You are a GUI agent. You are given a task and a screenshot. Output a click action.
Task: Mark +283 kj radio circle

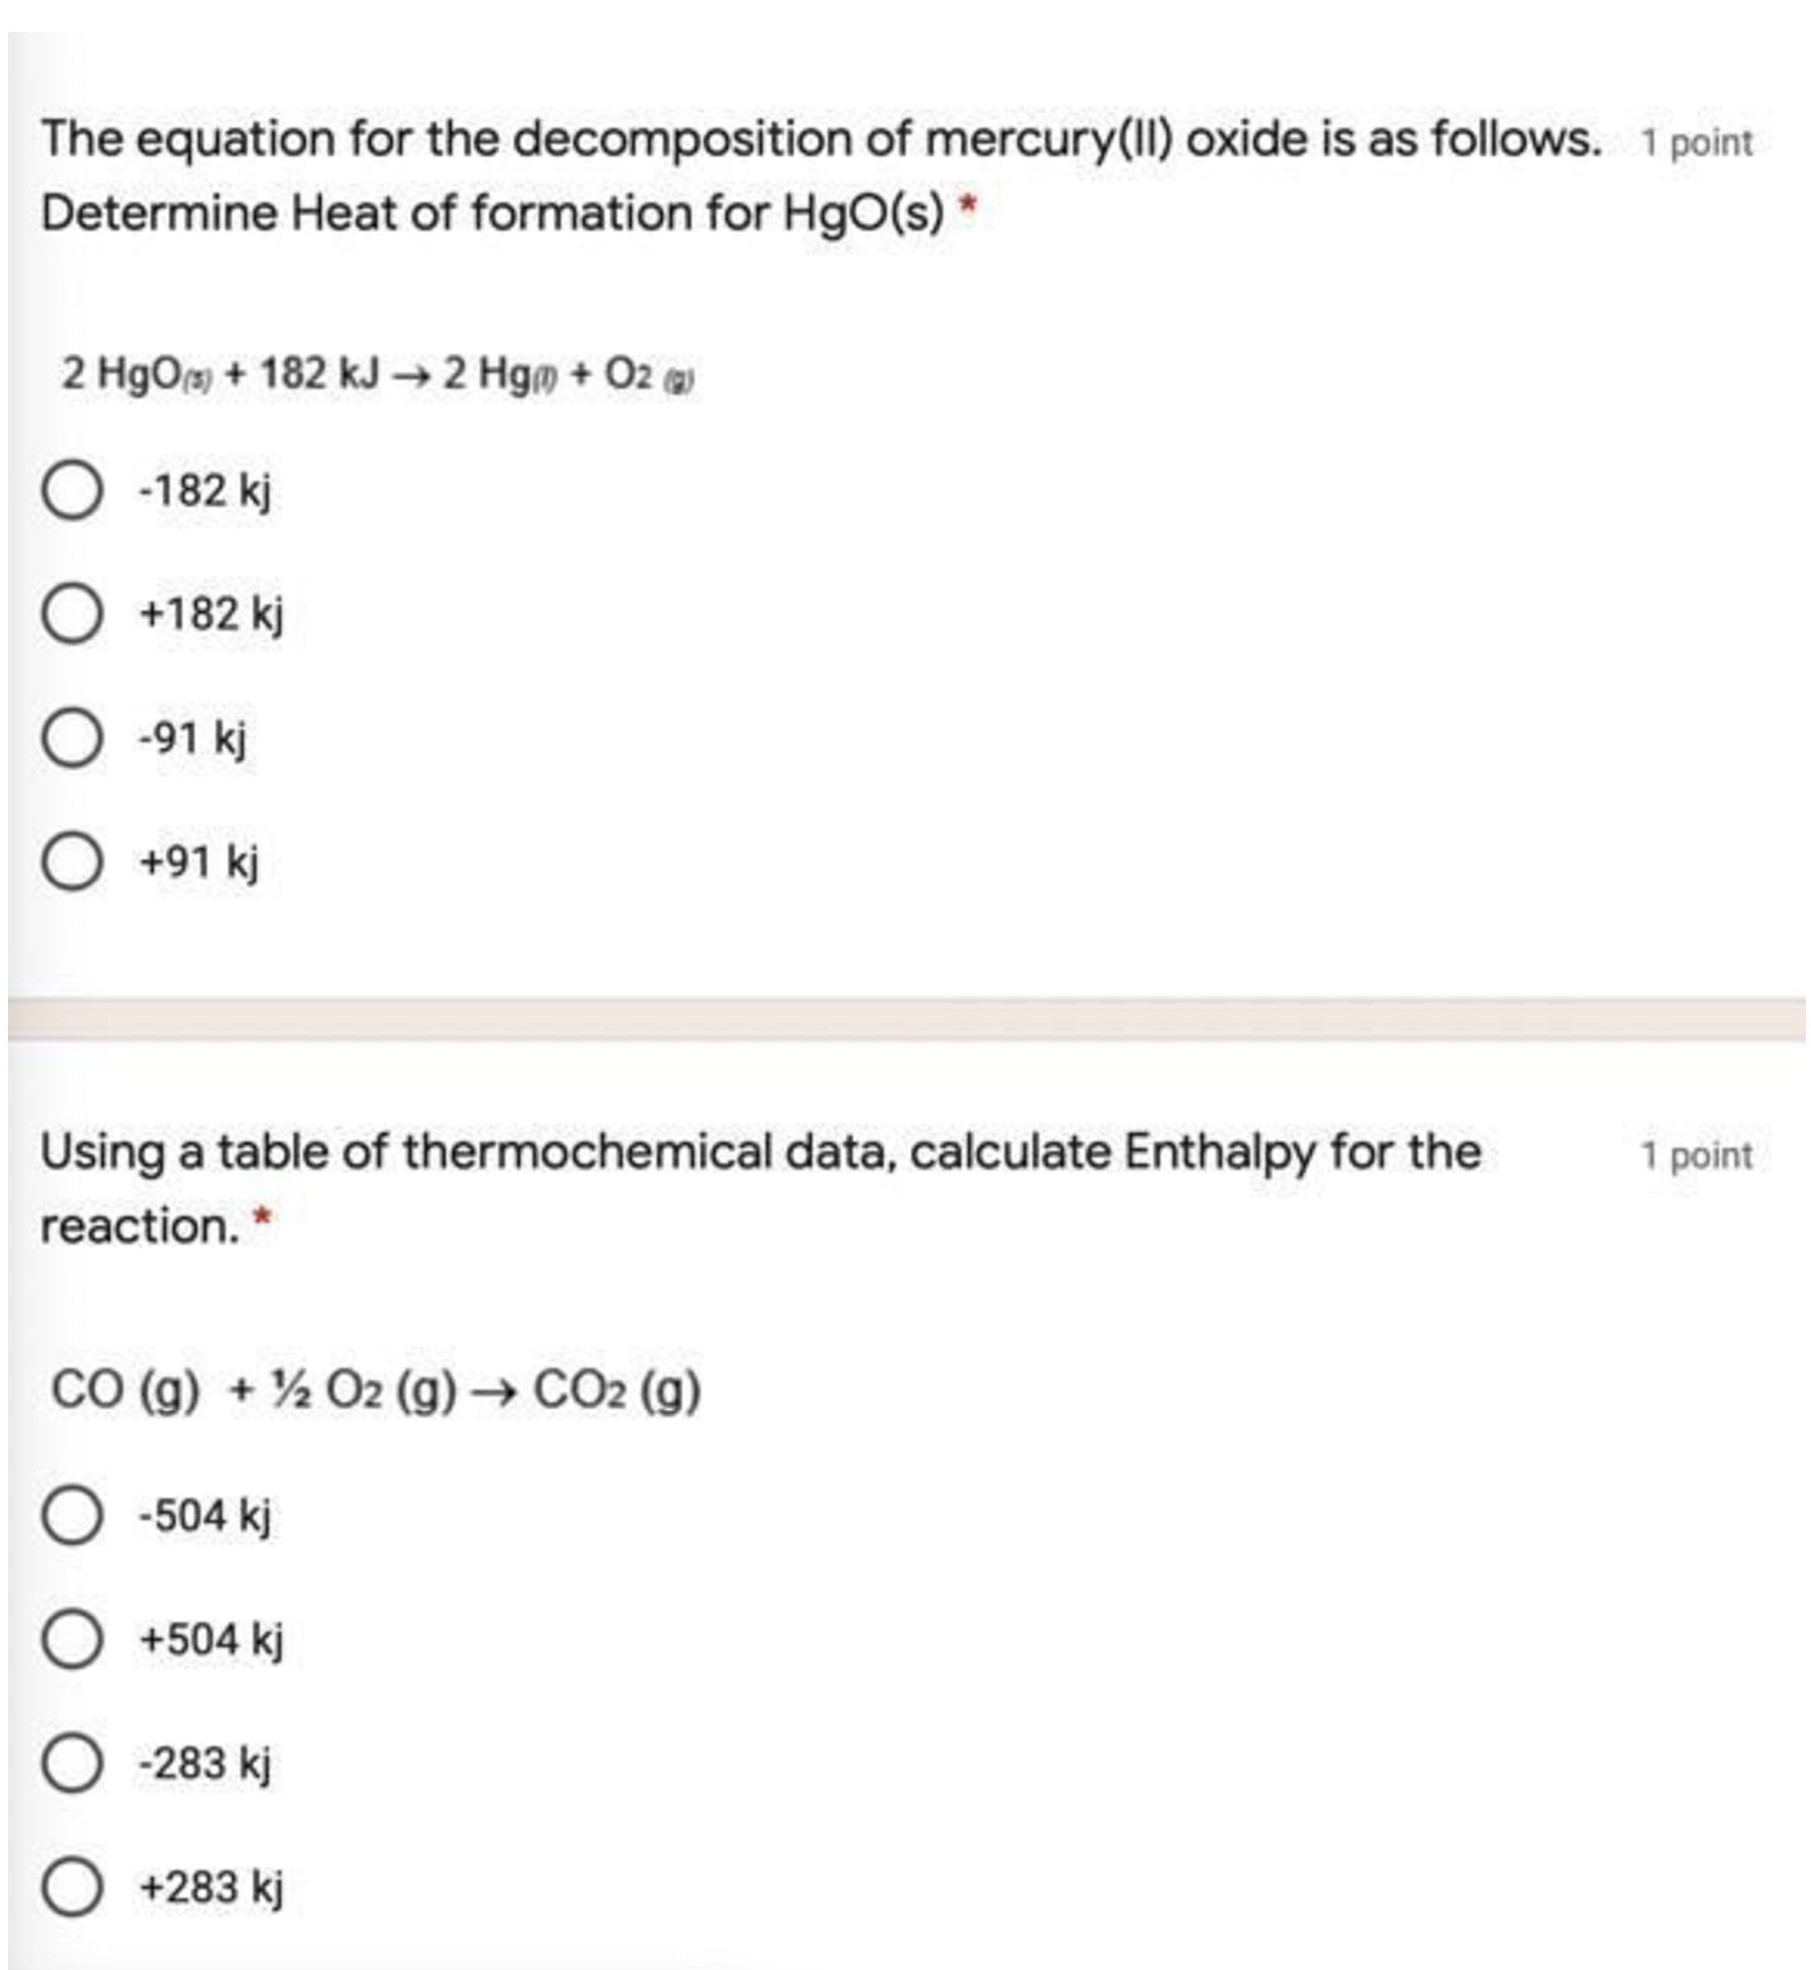(x=72, y=1886)
